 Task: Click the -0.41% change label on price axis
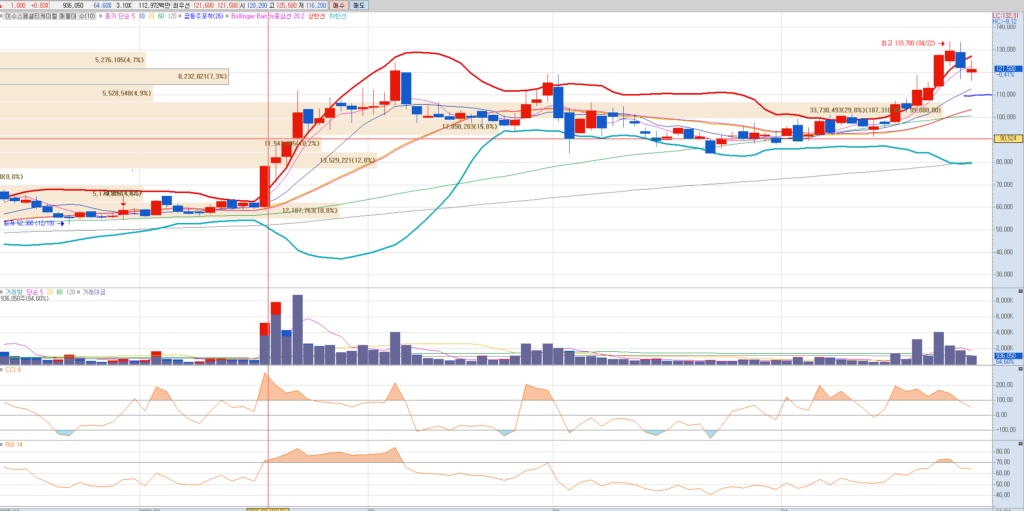[1004, 75]
